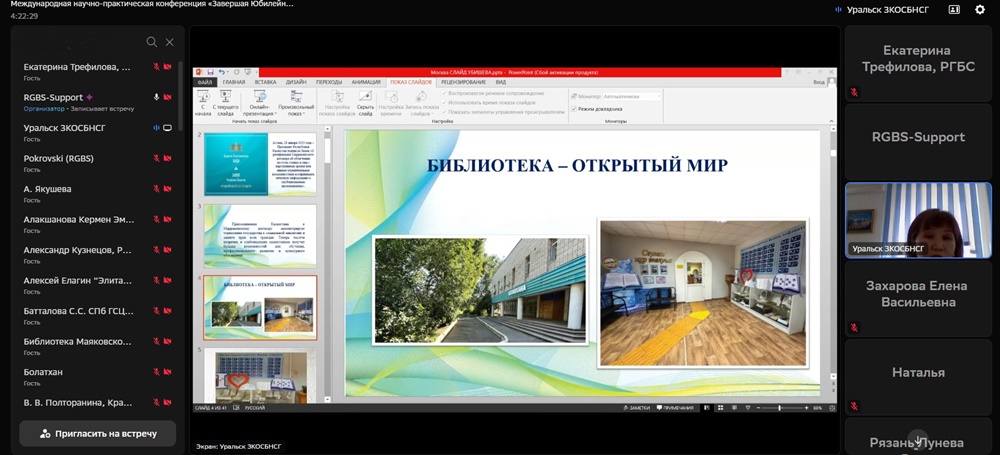
Task: Open the 'Анимация' ribbon tab
Action: tap(365, 82)
